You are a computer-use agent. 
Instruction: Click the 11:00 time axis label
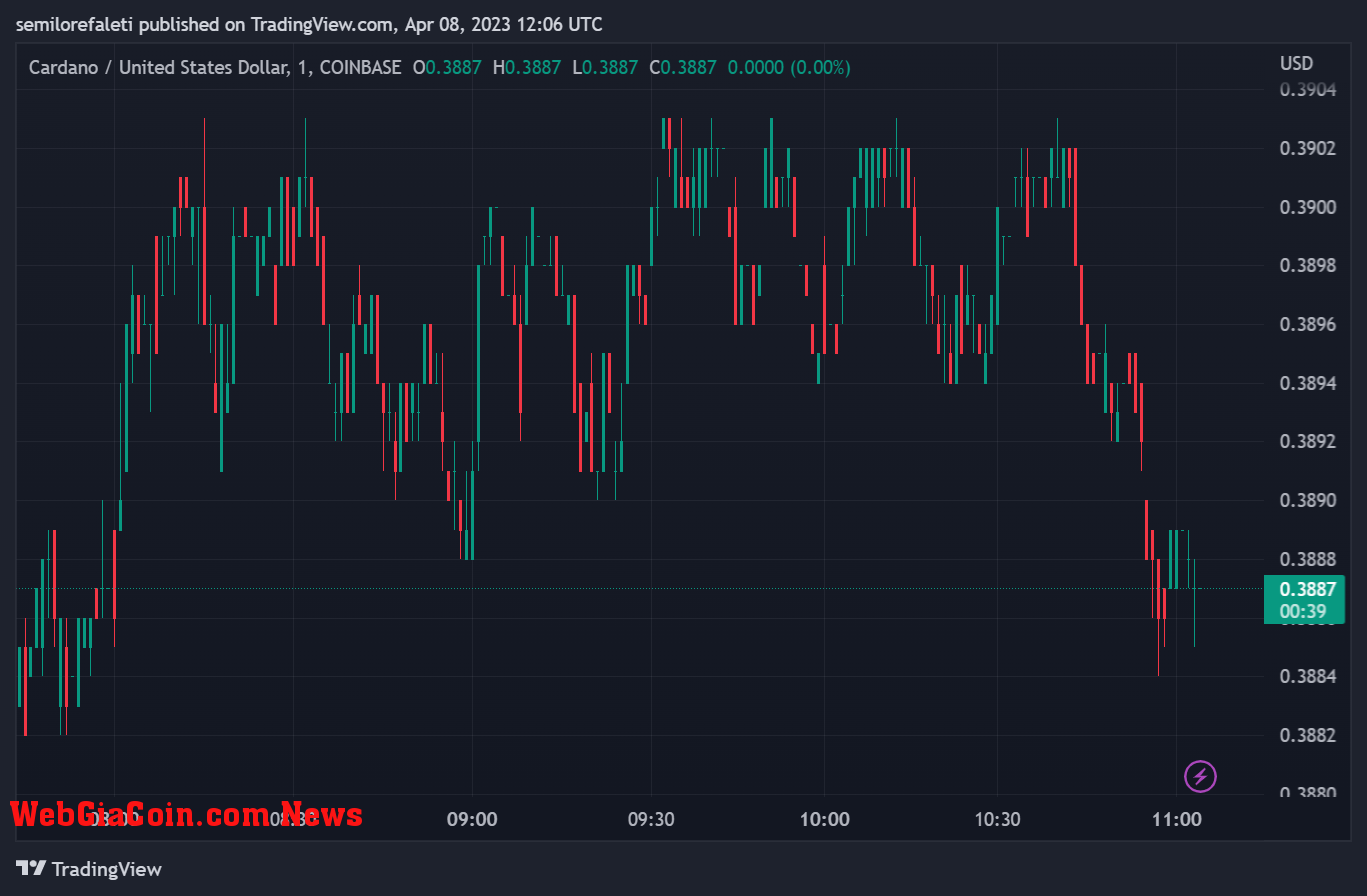(x=1177, y=819)
